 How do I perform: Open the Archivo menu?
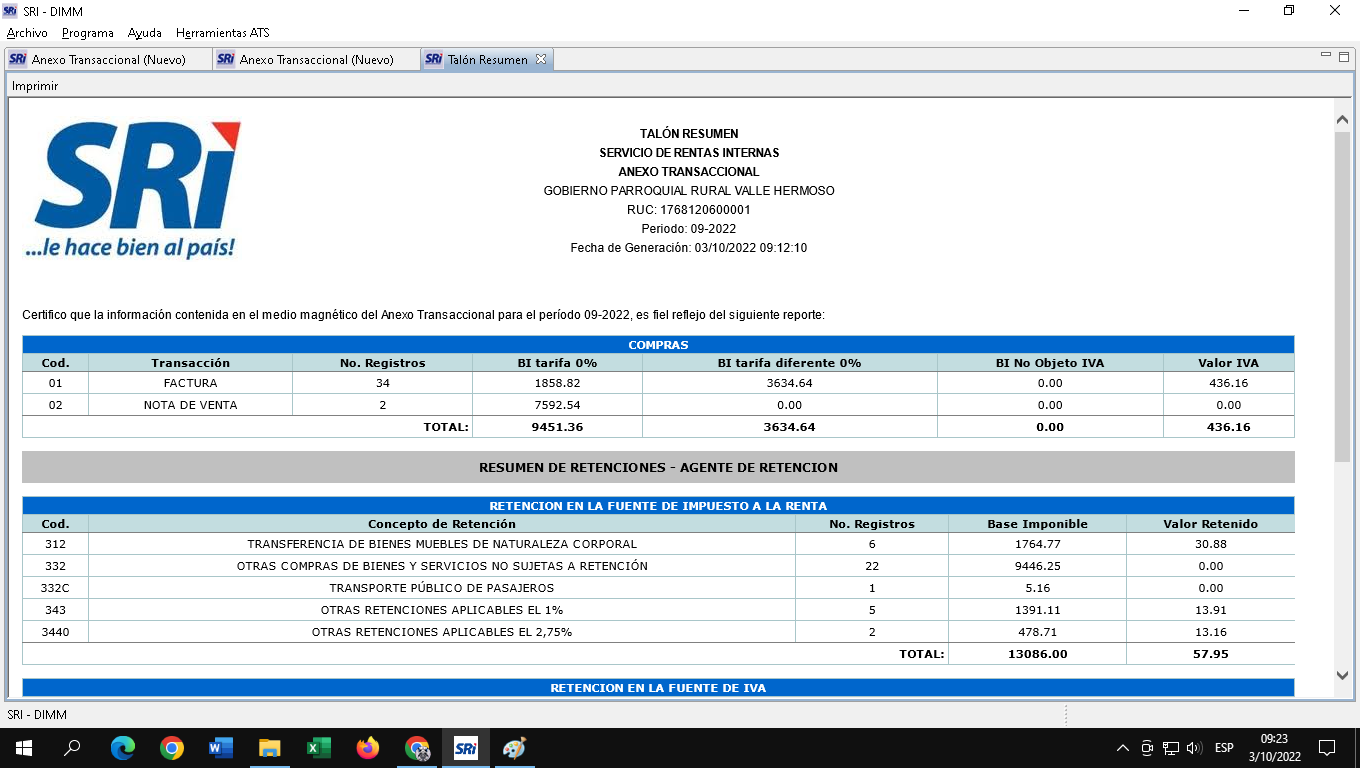[x=27, y=33]
